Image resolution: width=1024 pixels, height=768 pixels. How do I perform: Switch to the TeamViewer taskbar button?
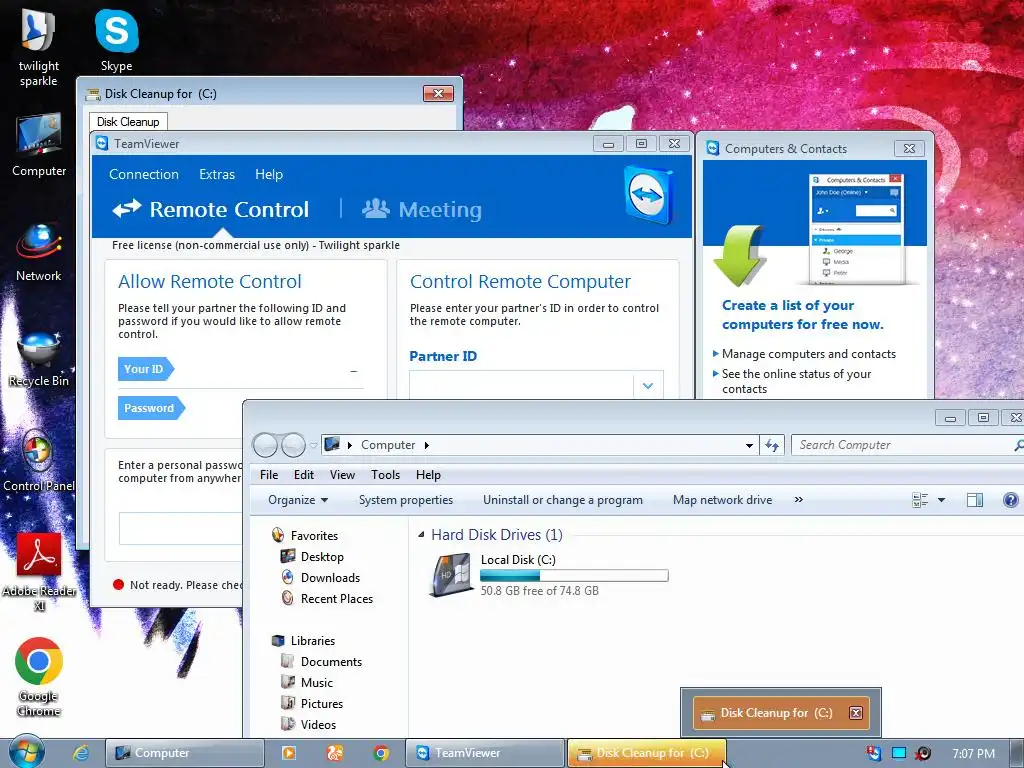[x=485, y=753]
